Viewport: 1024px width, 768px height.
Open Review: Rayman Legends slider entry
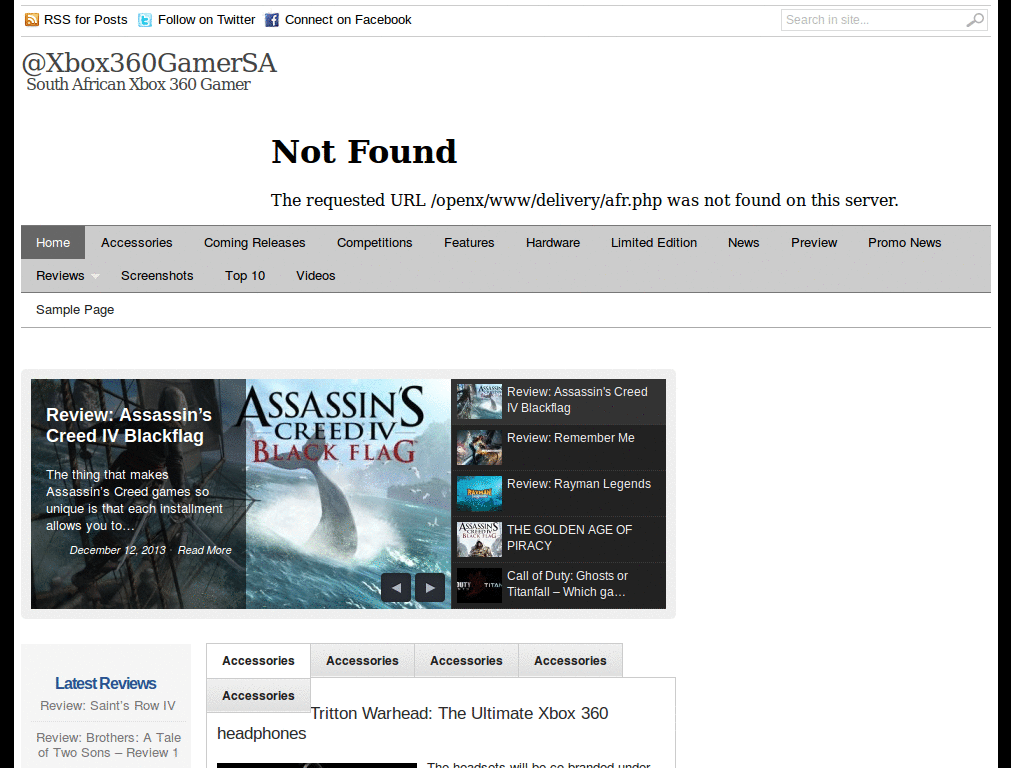pyautogui.click(x=579, y=484)
